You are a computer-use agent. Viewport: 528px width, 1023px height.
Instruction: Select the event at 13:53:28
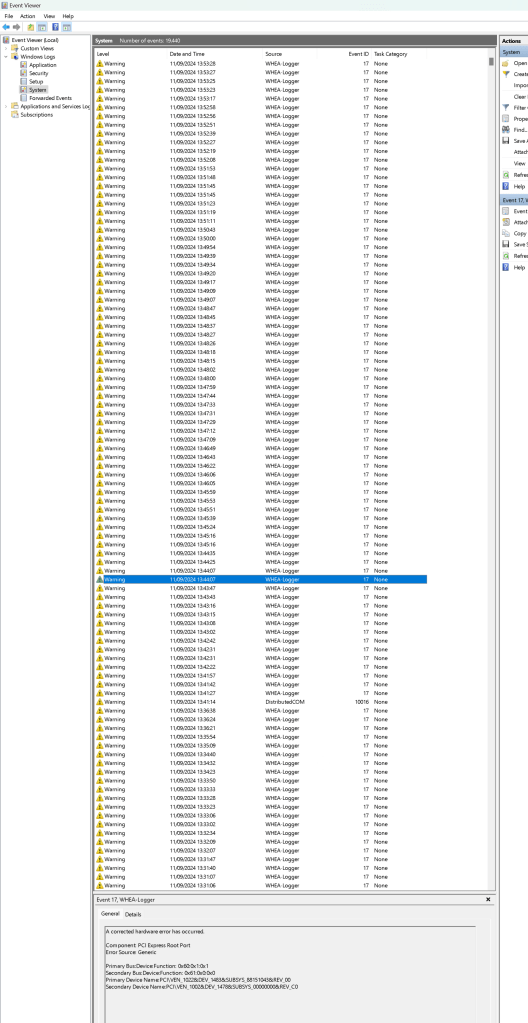(261, 63)
